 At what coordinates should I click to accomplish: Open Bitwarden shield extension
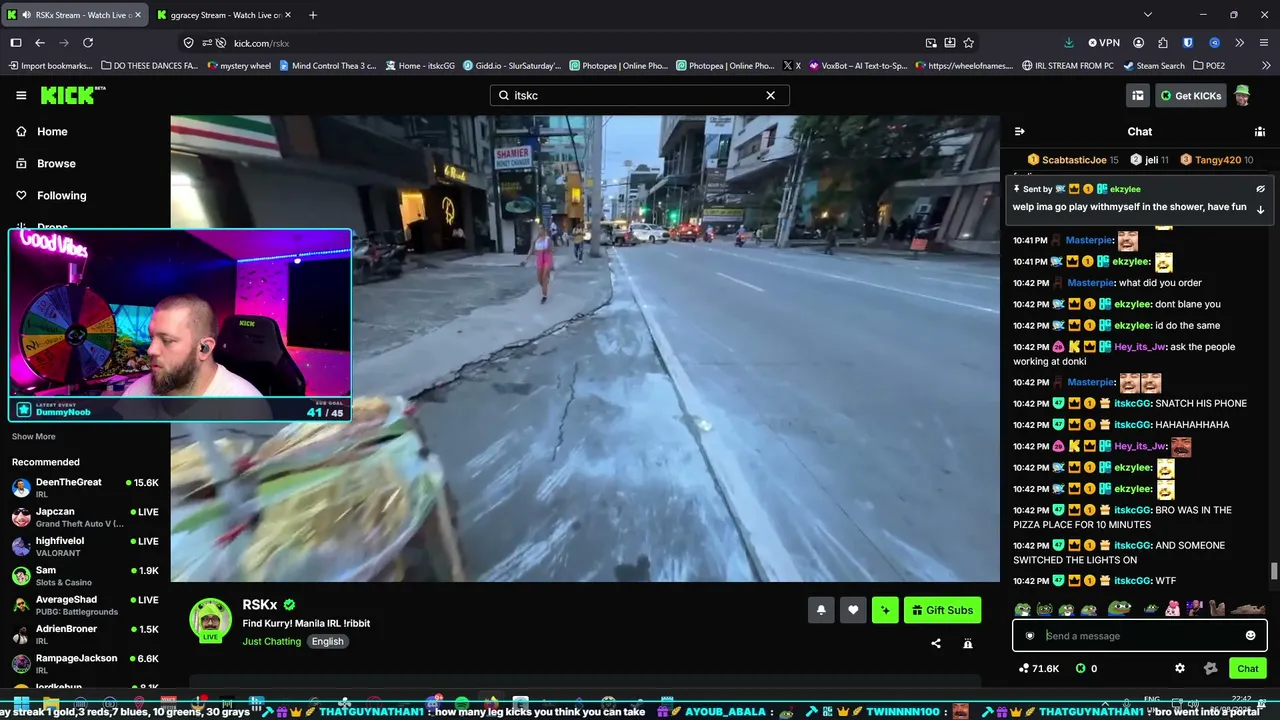(1188, 43)
